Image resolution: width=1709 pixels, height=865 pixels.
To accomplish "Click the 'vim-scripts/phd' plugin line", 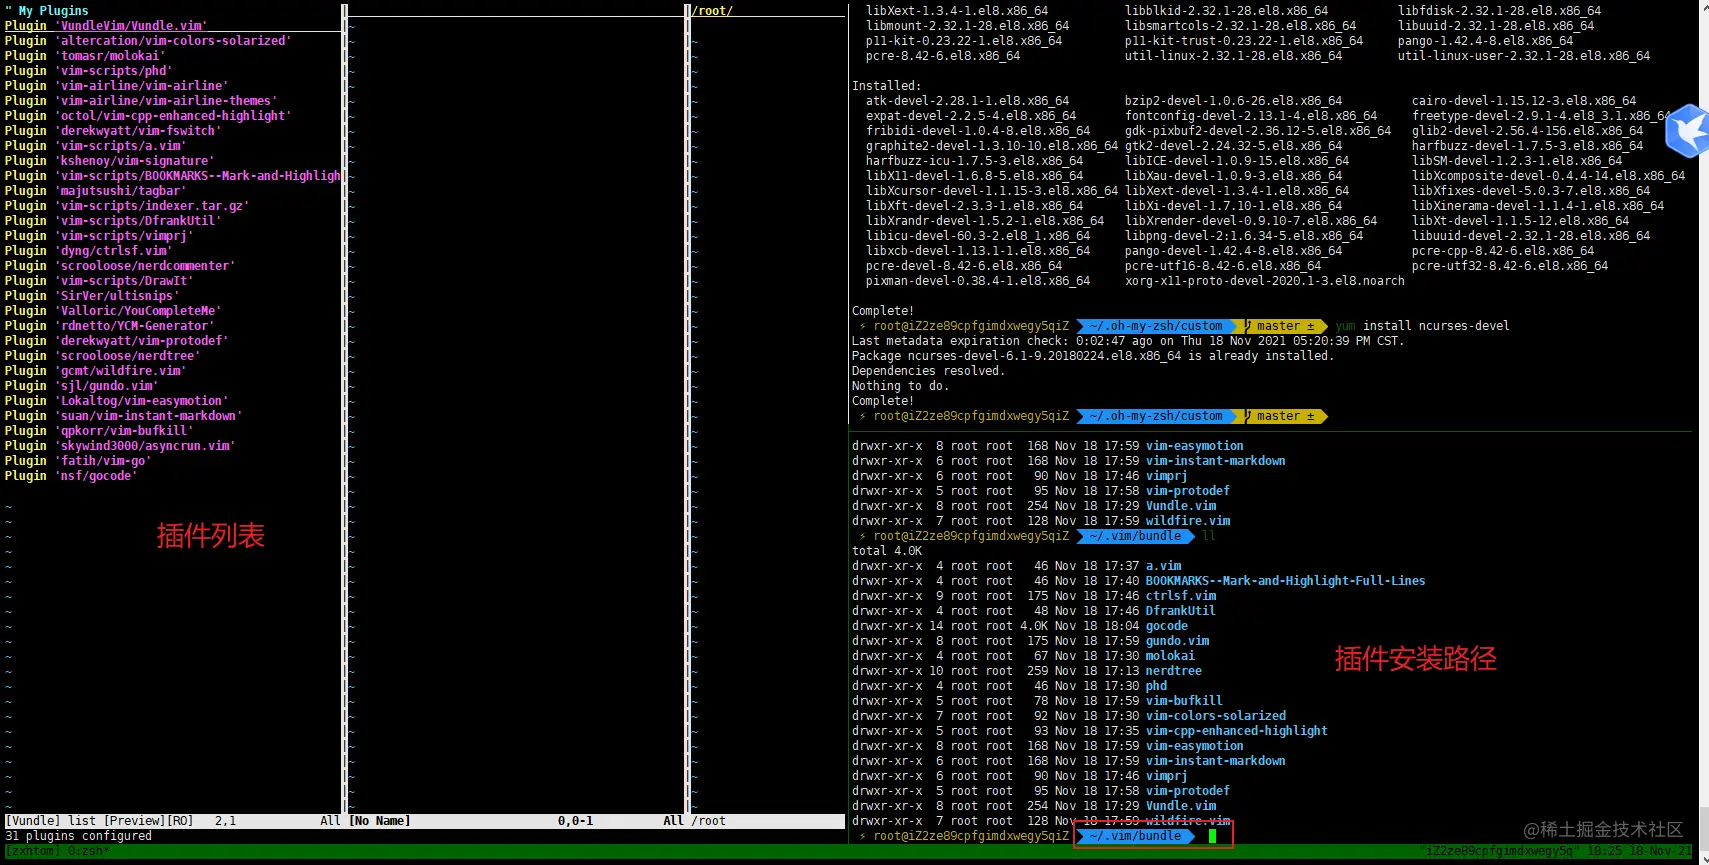I will [x=88, y=71].
